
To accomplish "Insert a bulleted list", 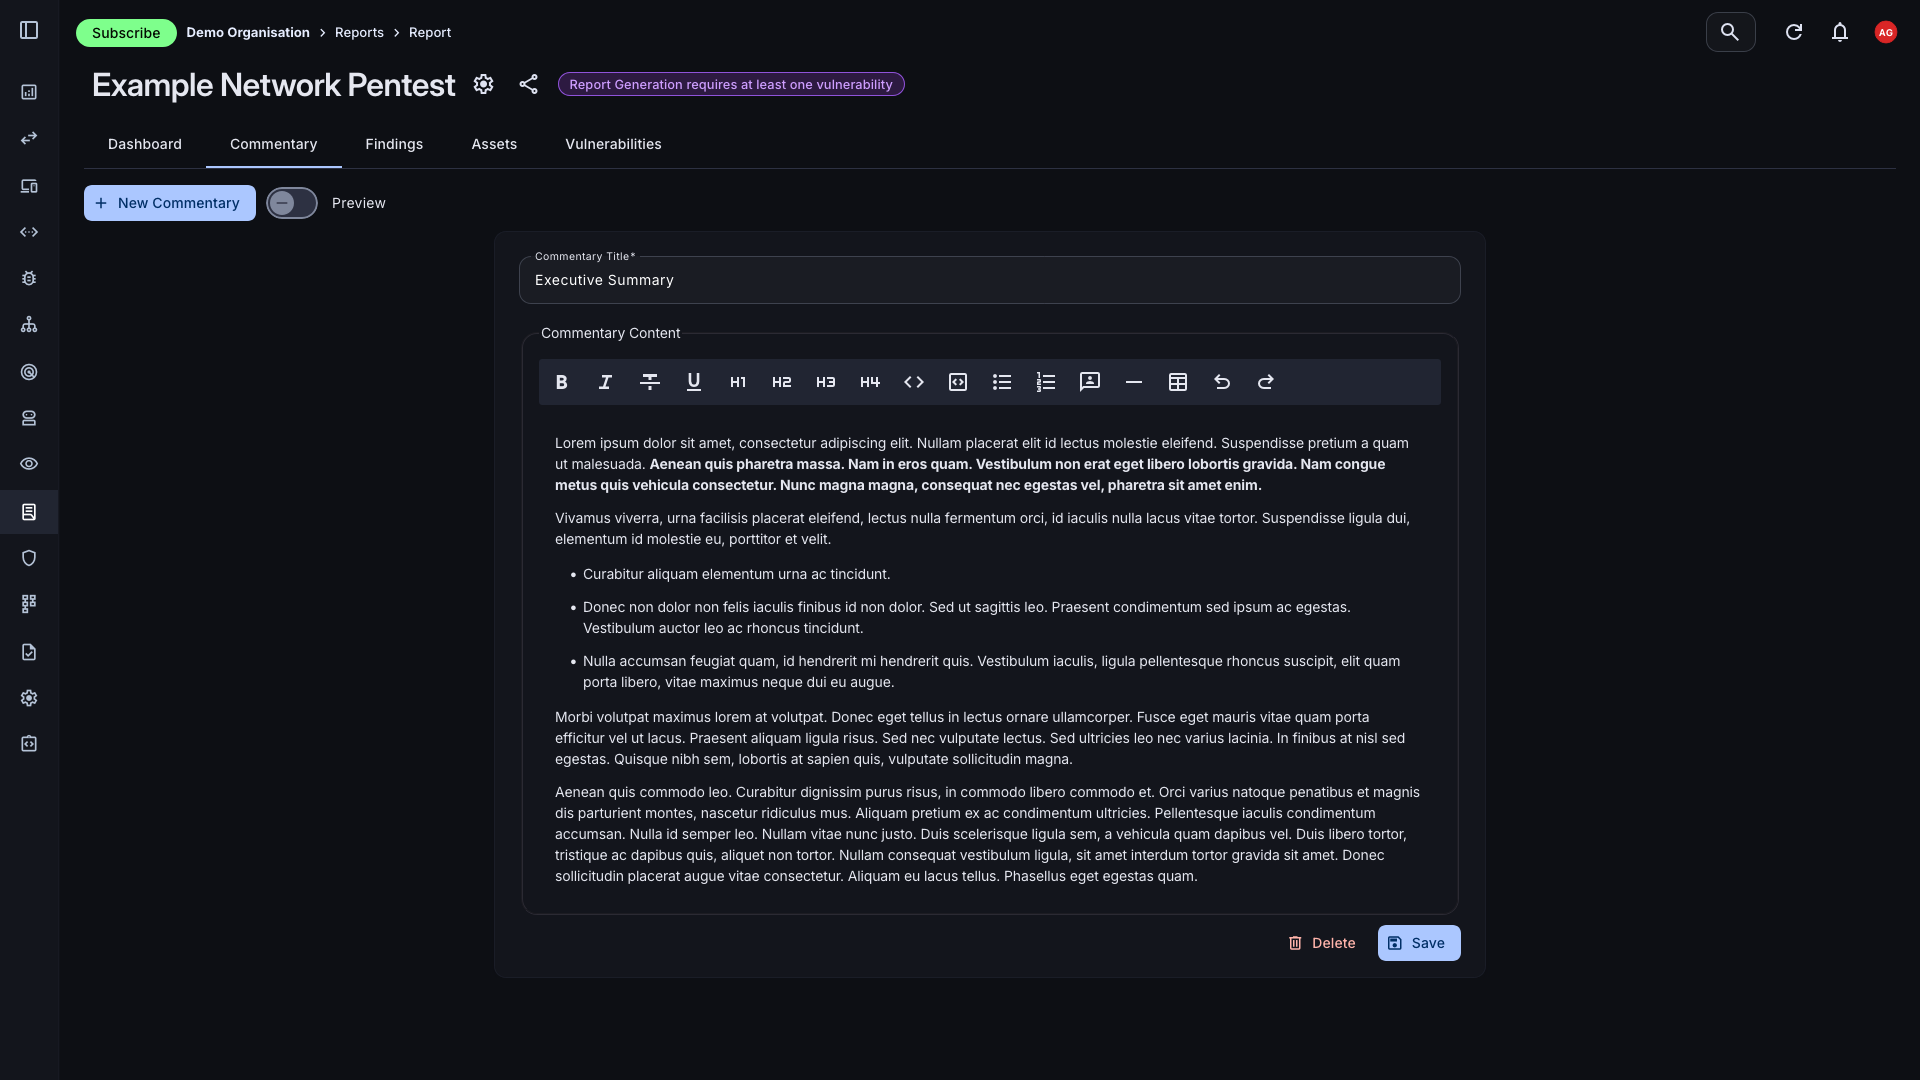I will [x=1001, y=382].
